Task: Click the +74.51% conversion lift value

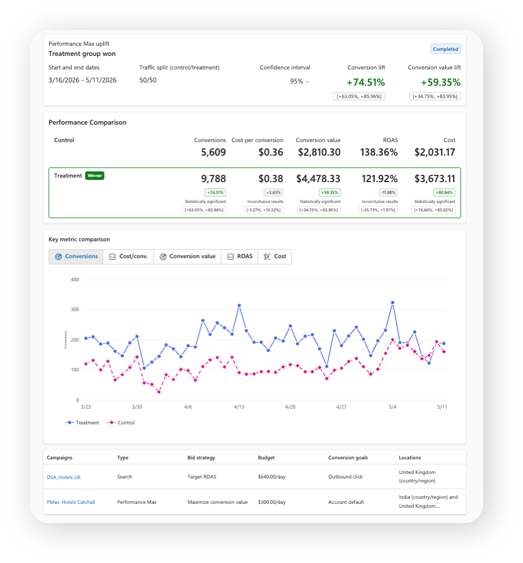Action: coord(365,83)
